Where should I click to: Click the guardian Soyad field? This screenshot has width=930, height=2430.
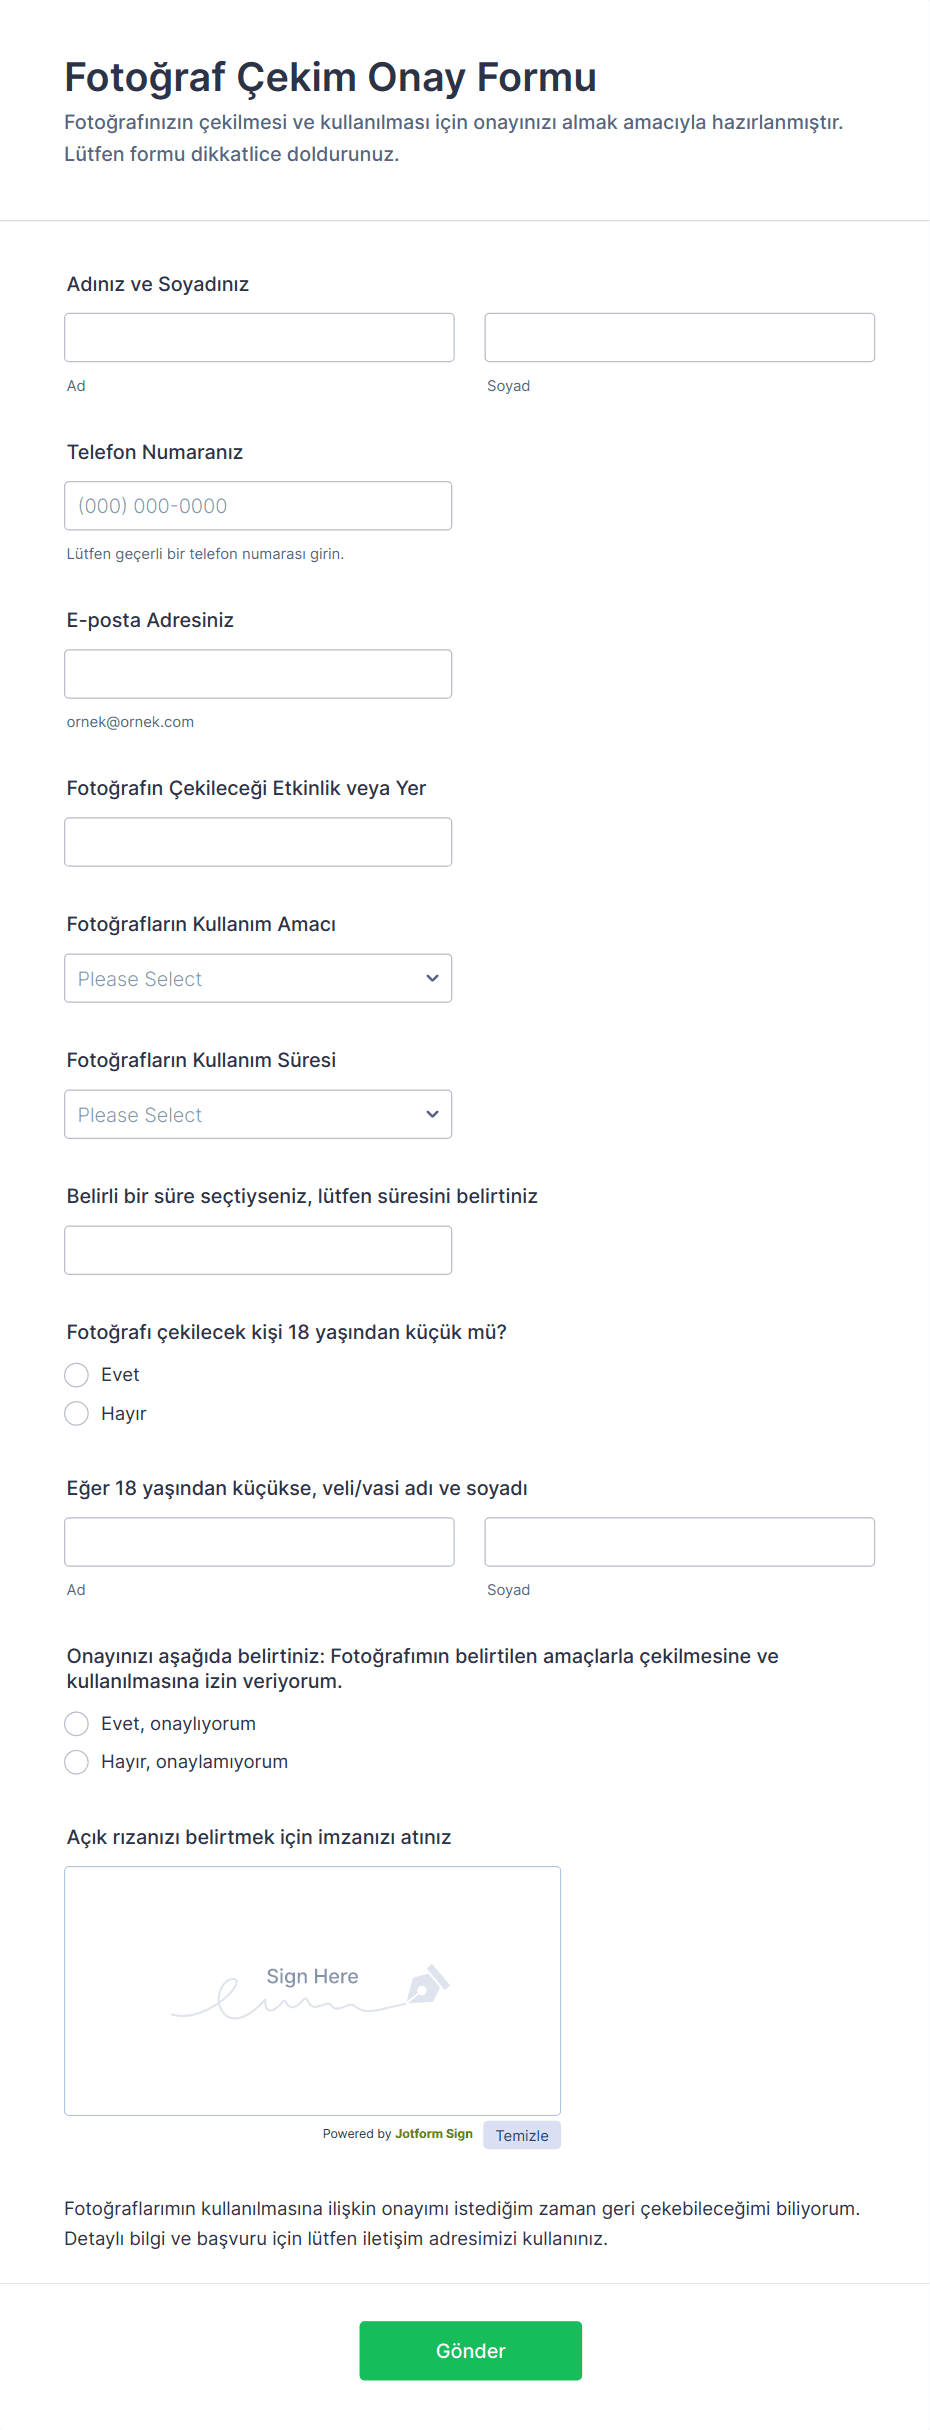pyautogui.click(x=679, y=1542)
